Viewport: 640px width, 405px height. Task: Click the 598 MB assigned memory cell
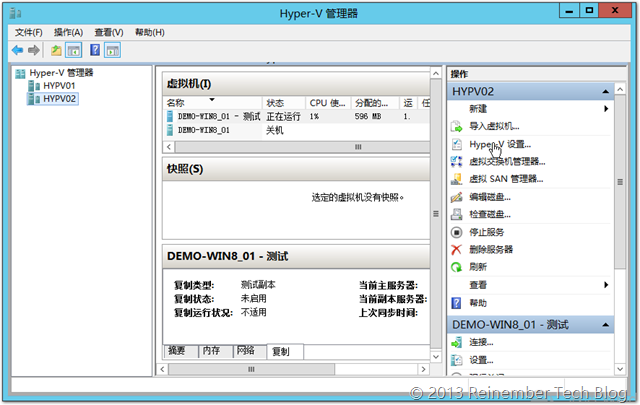click(x=368, y=117)
